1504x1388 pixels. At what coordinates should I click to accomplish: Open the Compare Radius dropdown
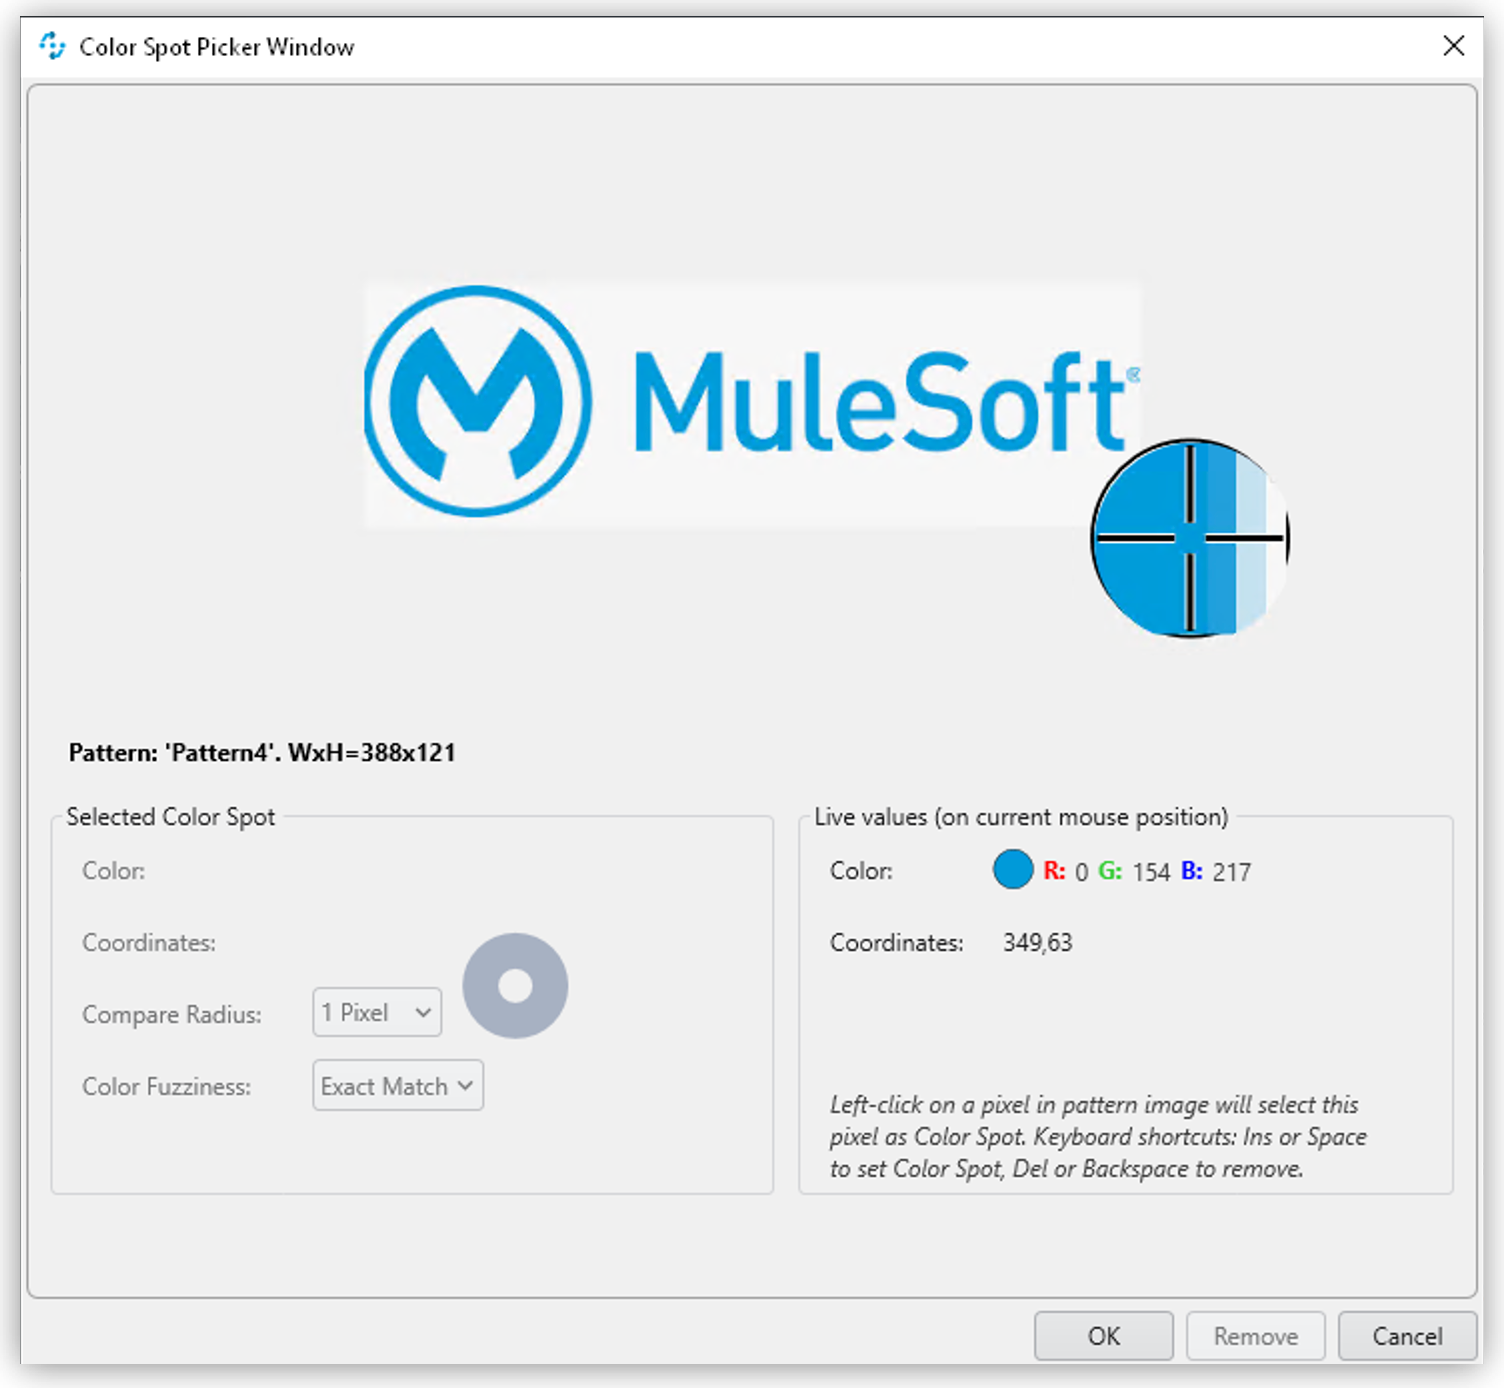pyautogui.click(x=377, y=1013)
